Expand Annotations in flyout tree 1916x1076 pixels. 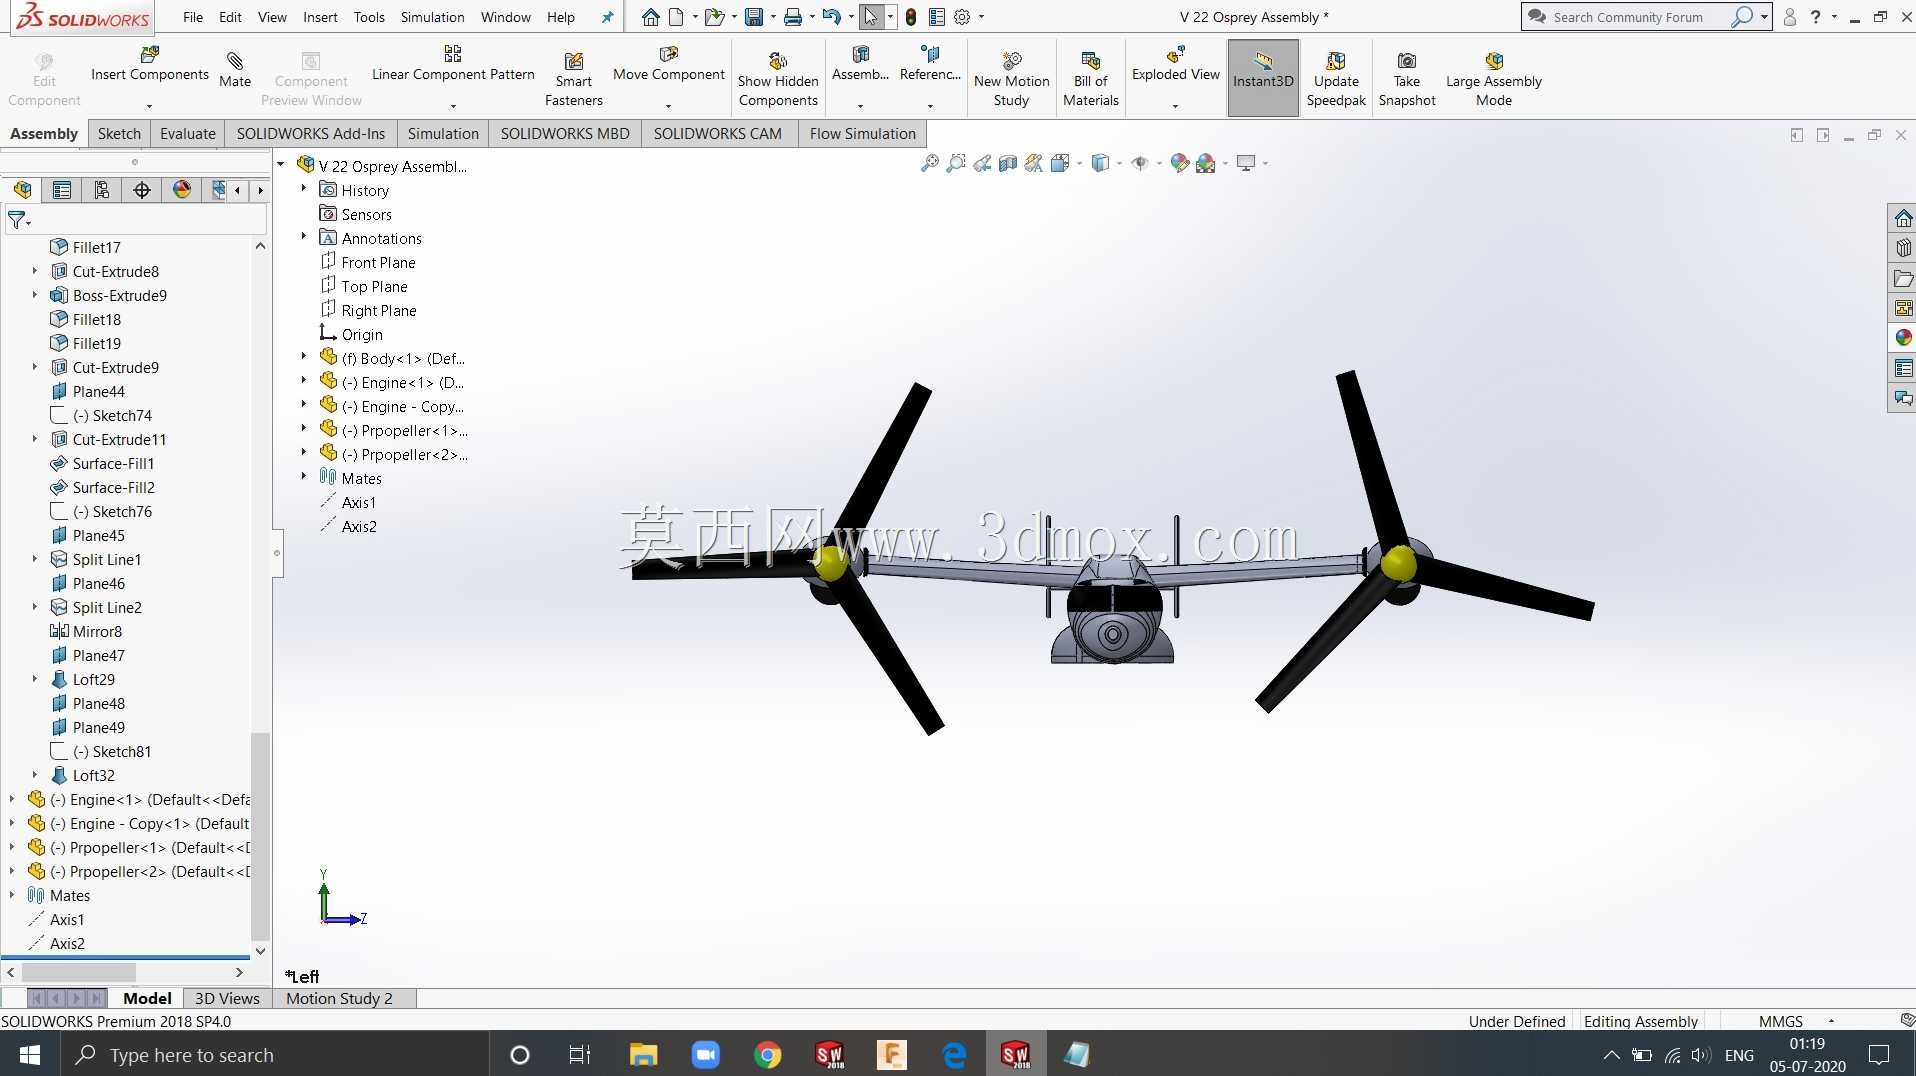304,236
